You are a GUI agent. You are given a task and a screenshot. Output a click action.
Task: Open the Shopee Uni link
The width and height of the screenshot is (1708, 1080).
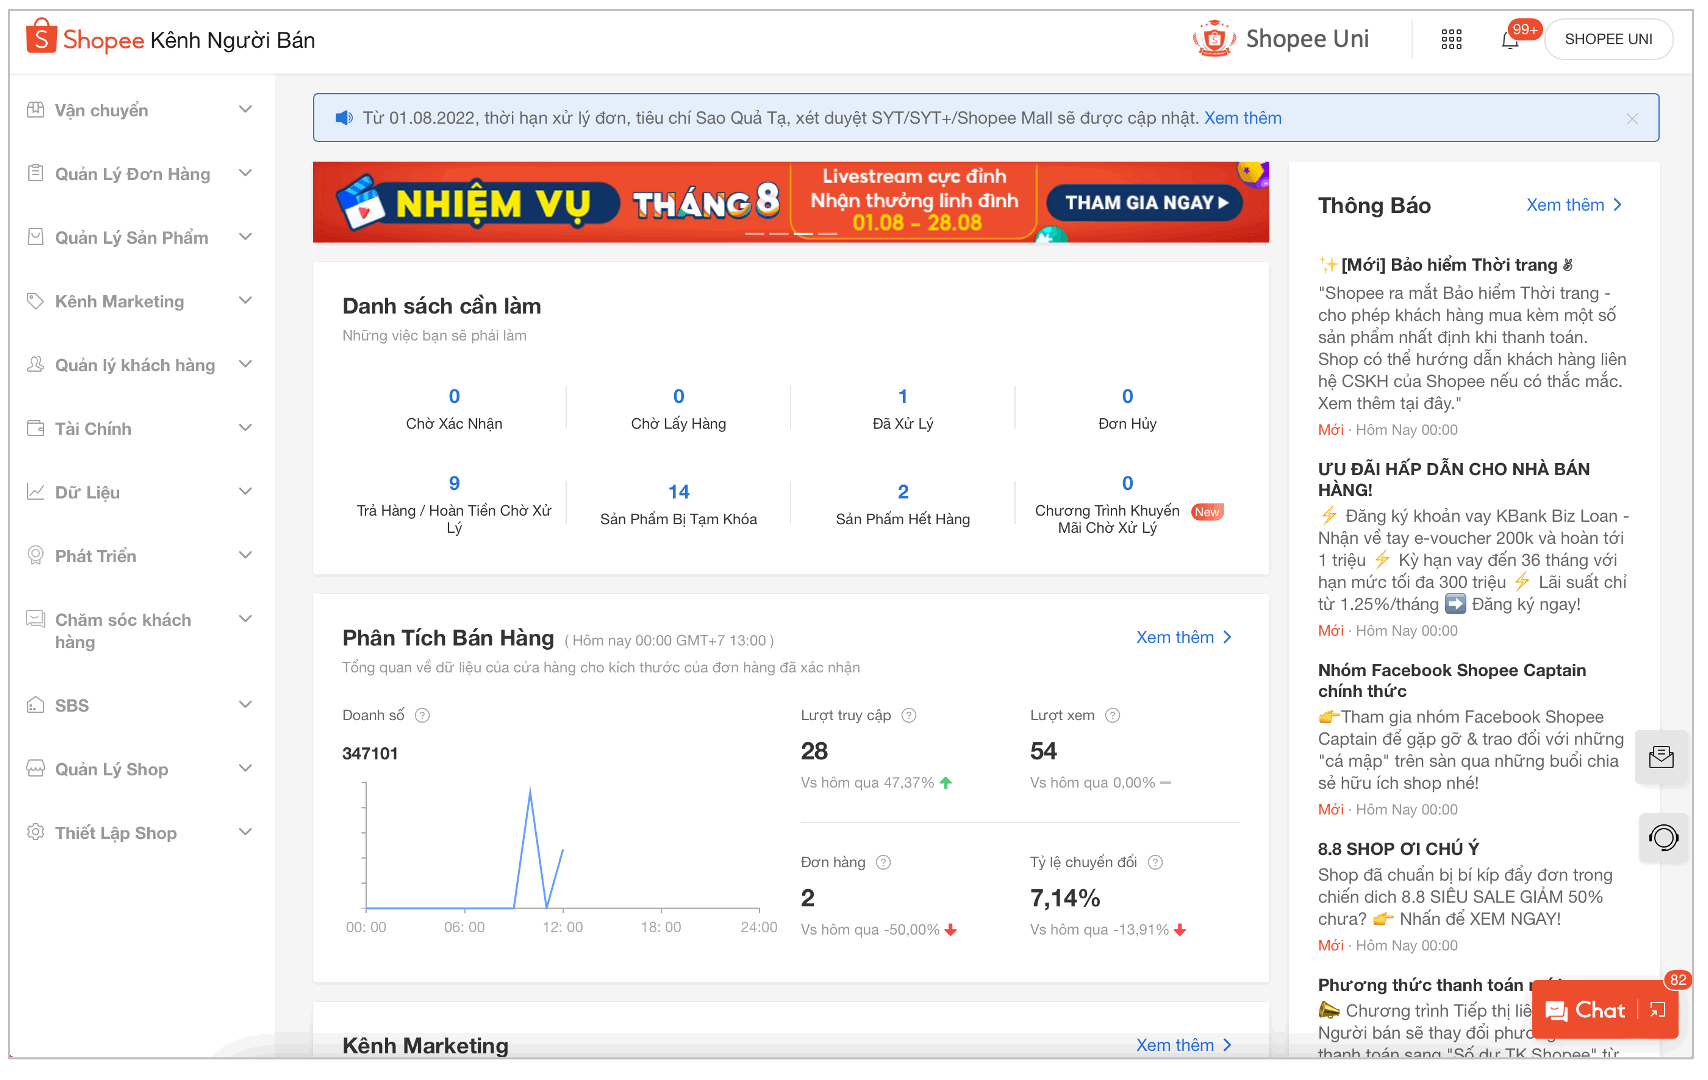[1281, 39]
